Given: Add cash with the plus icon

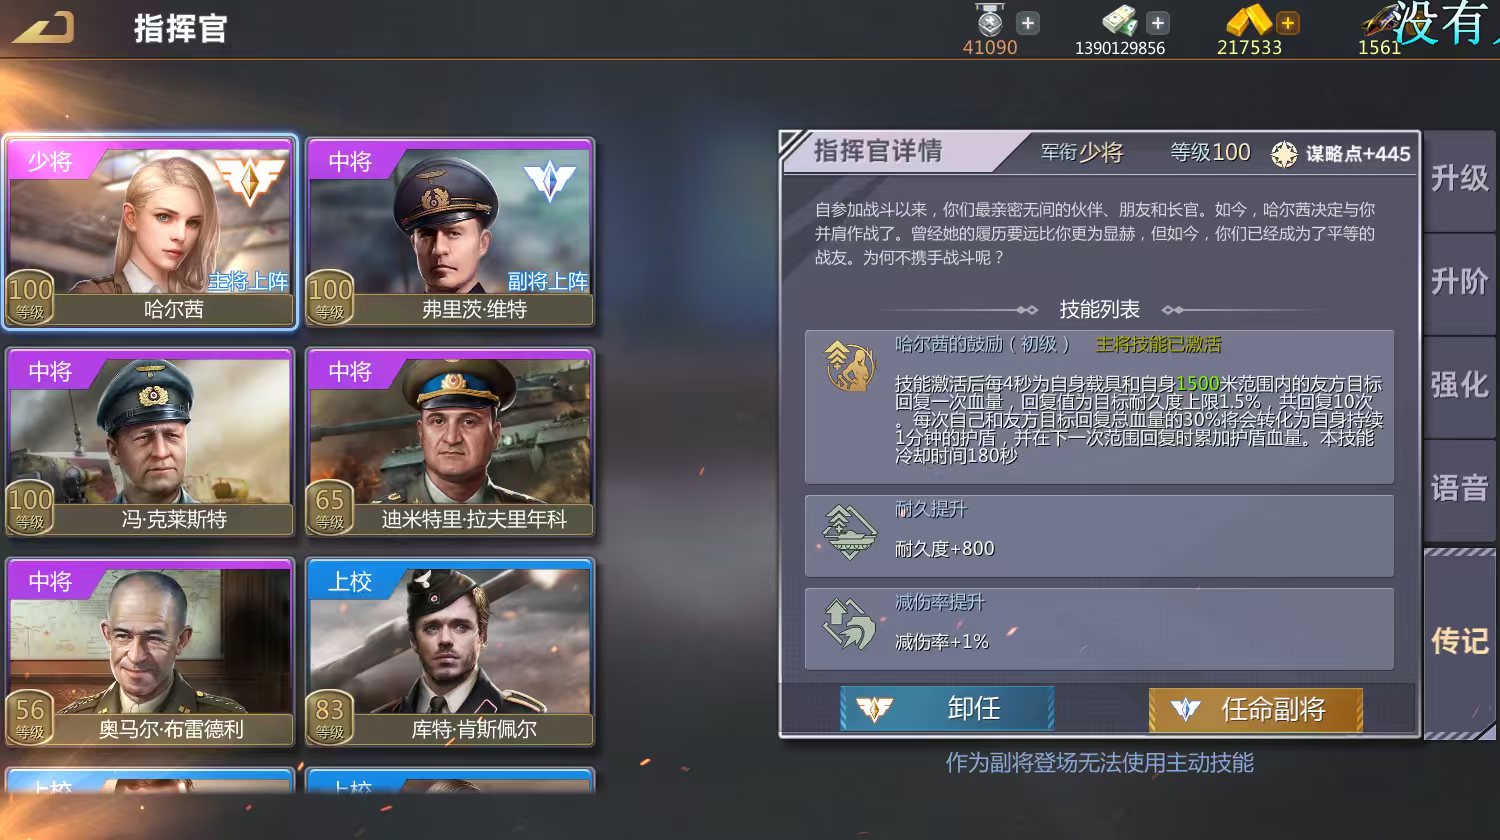Looking at the screenshot, I should (1157, 22).
